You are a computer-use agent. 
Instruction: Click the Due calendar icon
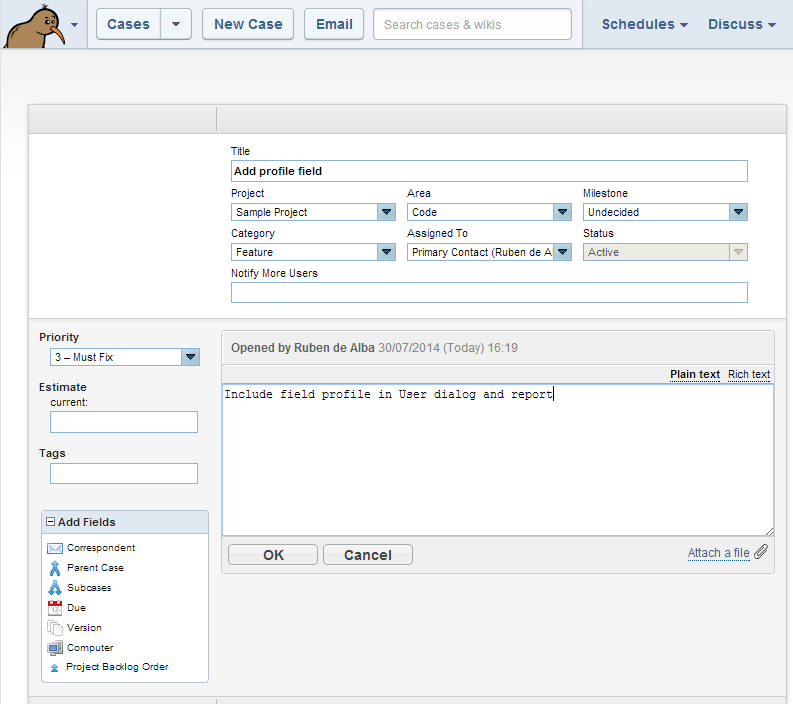coord(55,607)
